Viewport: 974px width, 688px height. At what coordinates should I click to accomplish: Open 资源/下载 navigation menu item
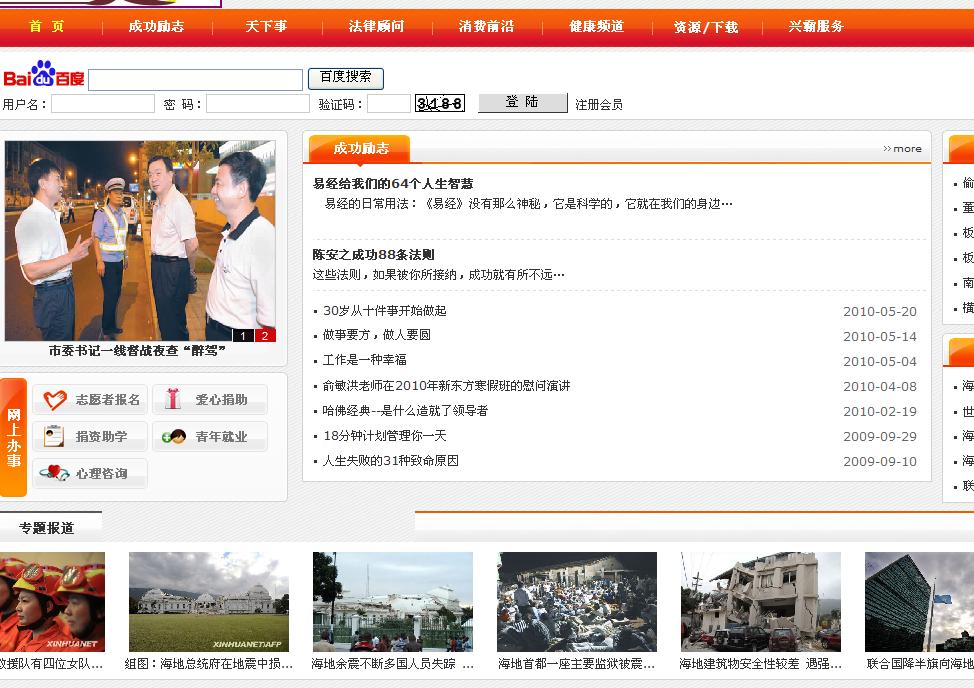click(706, 27)
